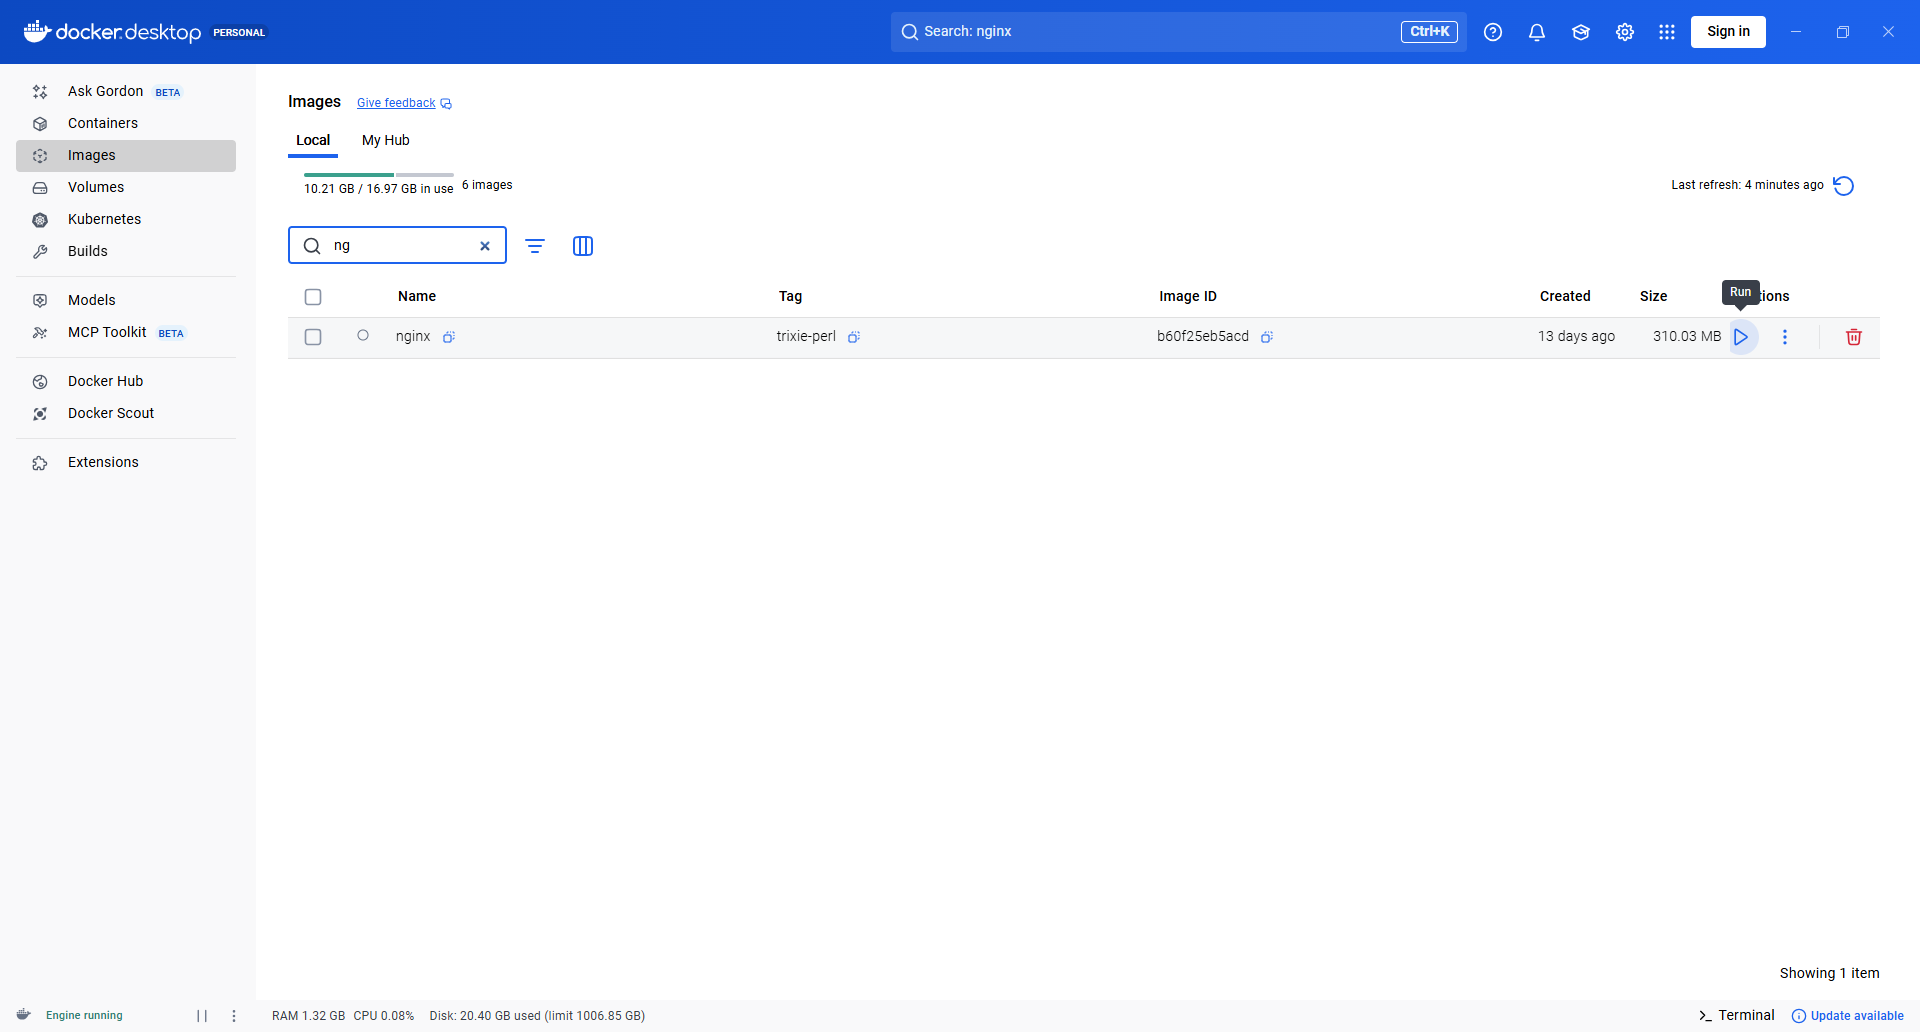
Task: Click the trixie-perl tag text
Action: click(806, 336)
